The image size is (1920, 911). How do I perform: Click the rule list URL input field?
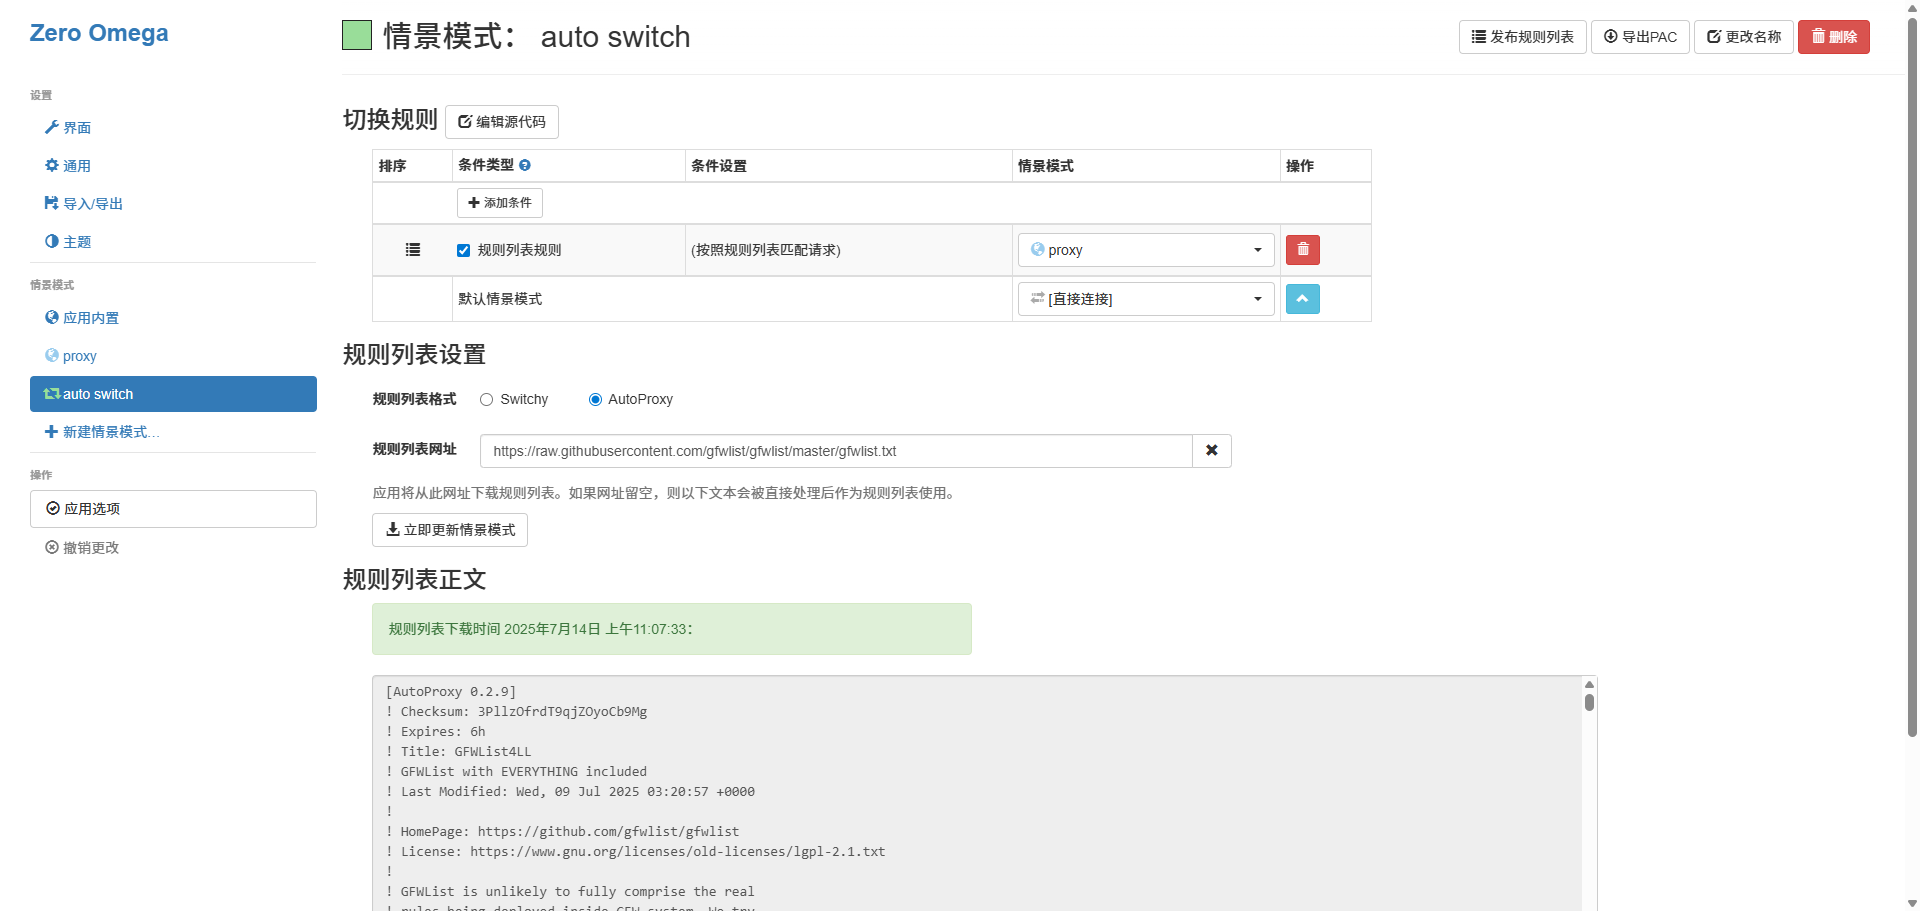[x=835, y=451]
